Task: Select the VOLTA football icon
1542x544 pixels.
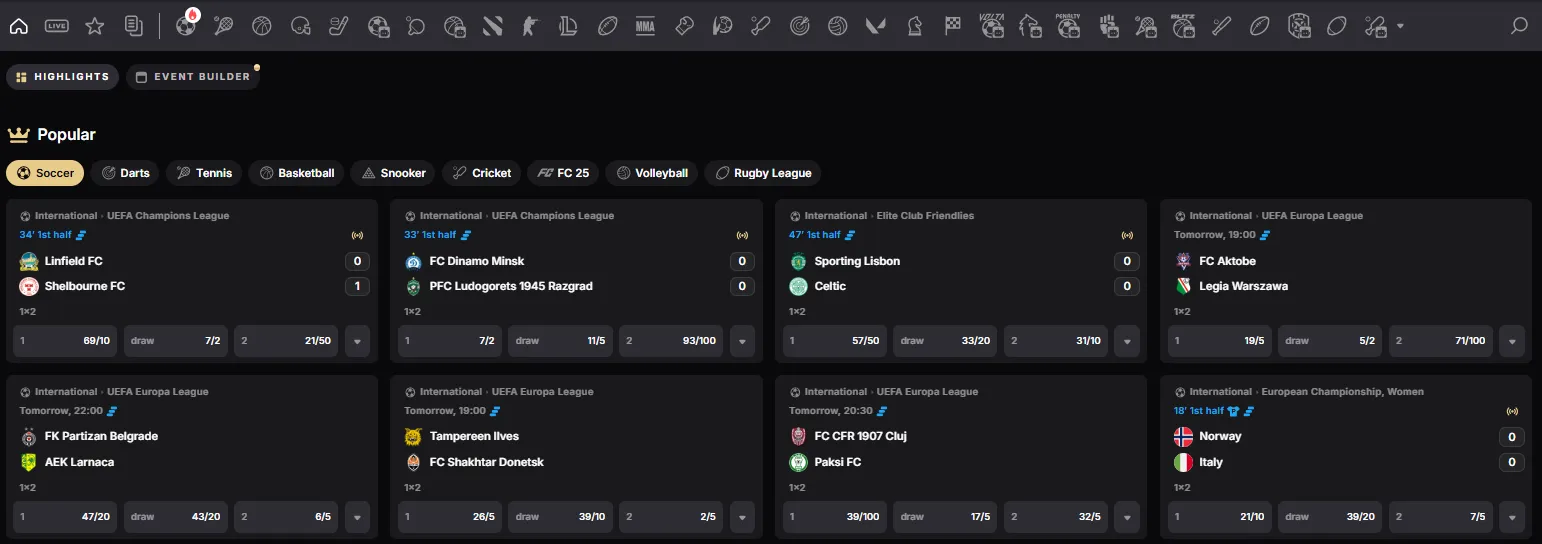Action: pyautogui.click(x=991, y=26)
